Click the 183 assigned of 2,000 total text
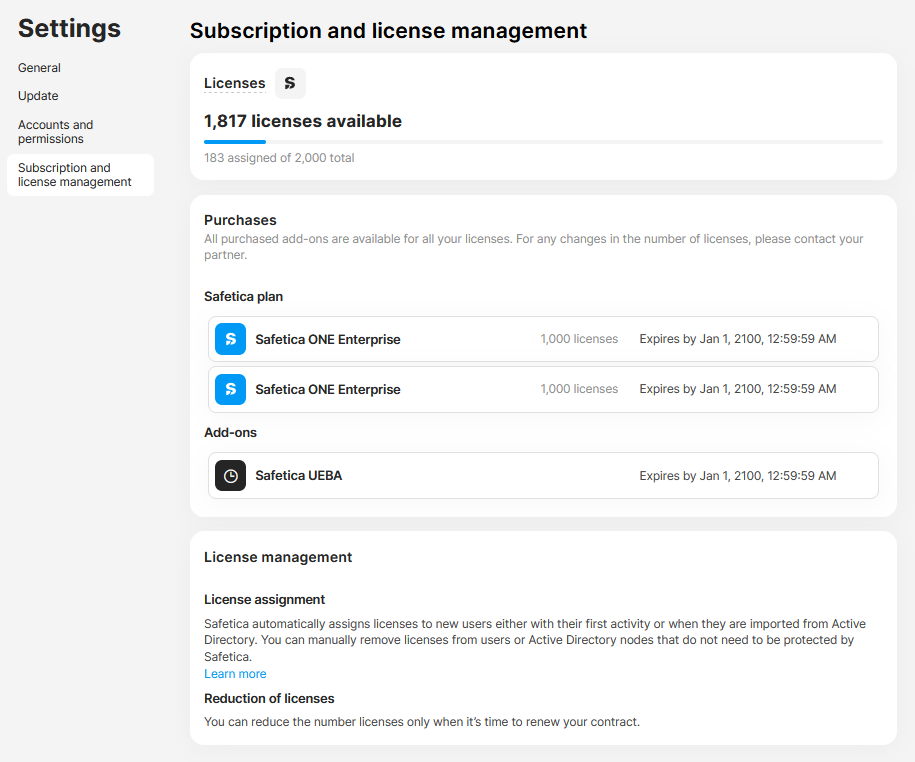This screenshot has height=762, width=915. click(x=279, y=158)
